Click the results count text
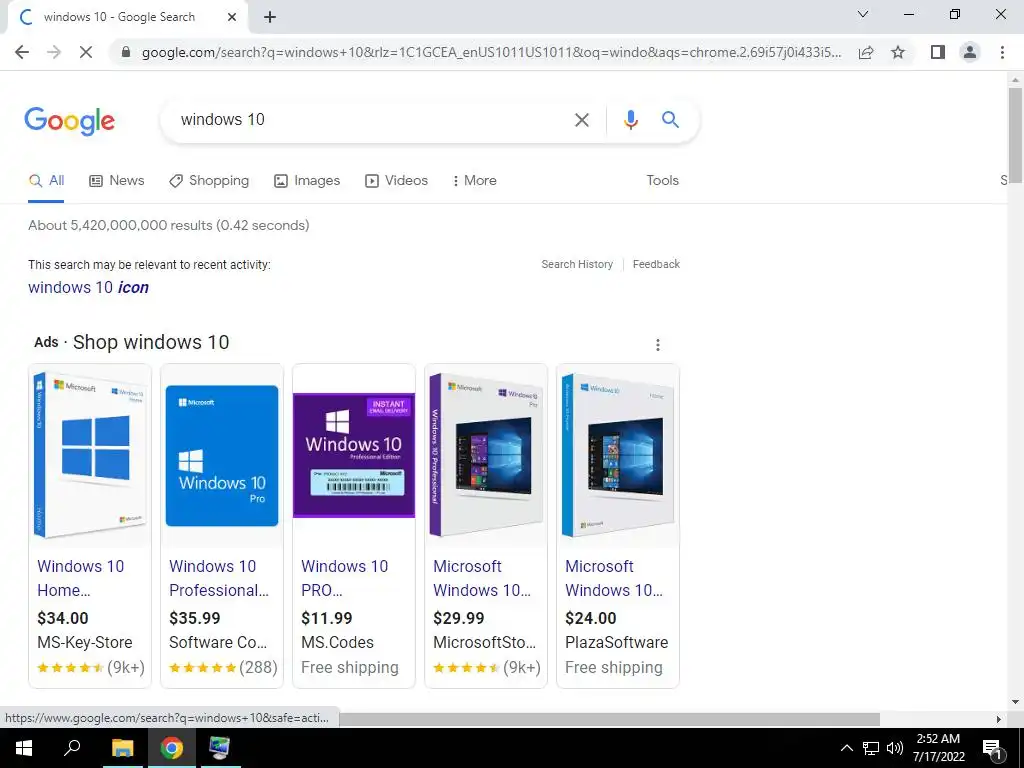This screenshot has width=1024, height=768. coord(168,225)
